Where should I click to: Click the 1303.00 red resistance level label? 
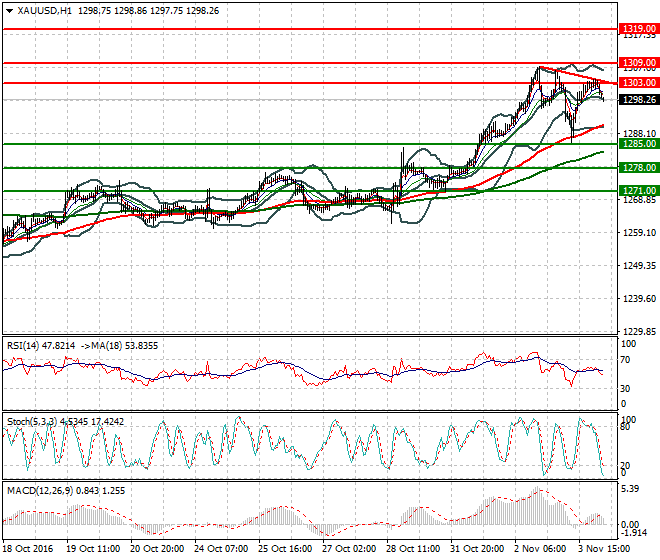point(639,83)
